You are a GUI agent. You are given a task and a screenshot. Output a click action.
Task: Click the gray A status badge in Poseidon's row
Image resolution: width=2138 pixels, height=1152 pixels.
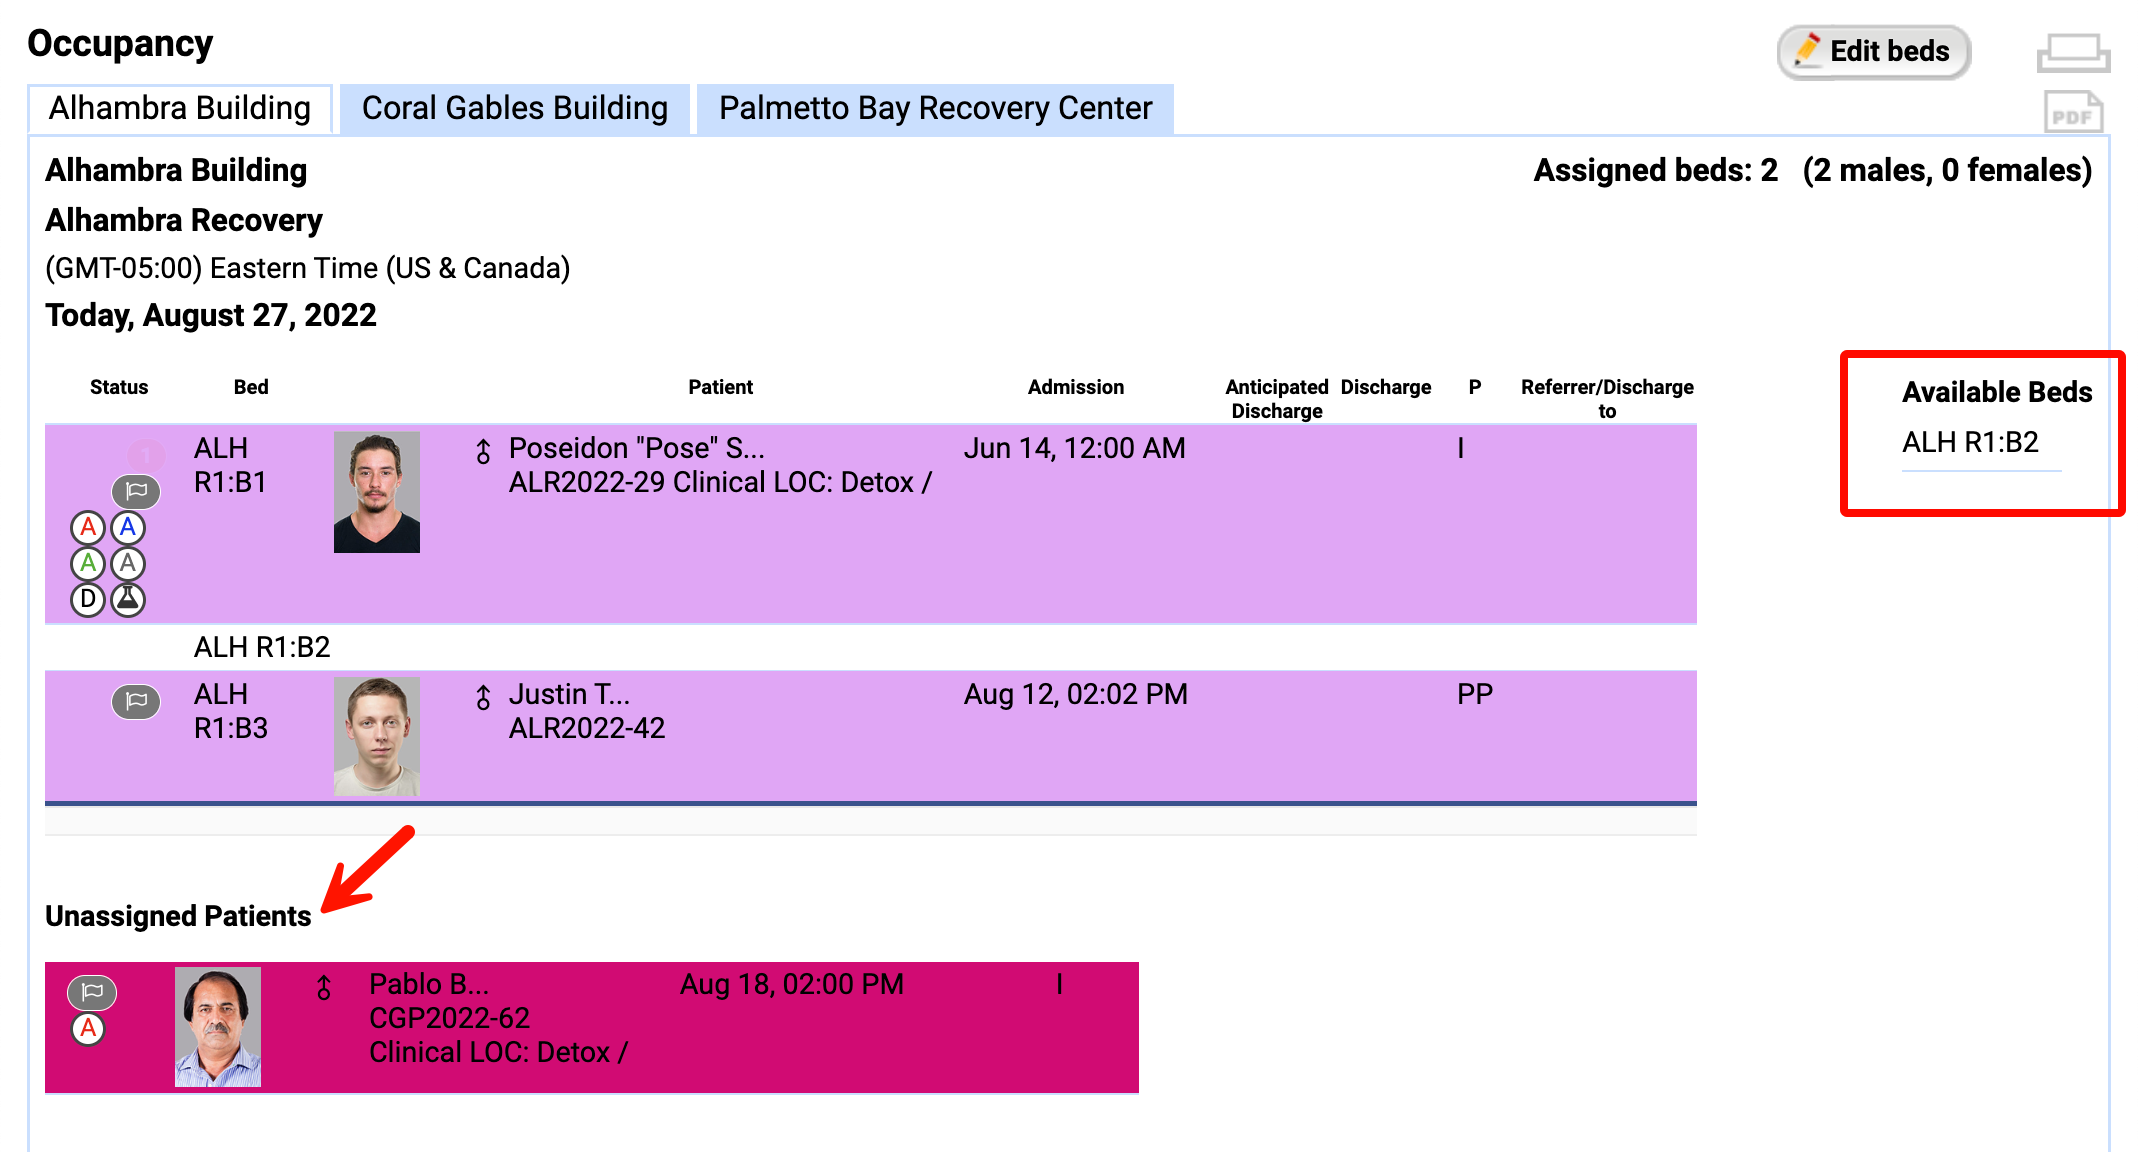tap(128, 563)
